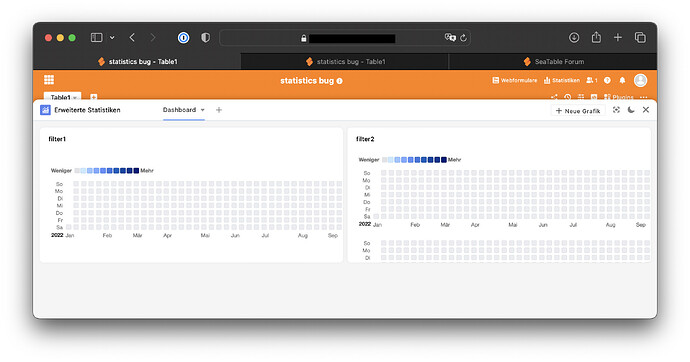Toggle the Safari sidebar icon

tap(96, 38)
